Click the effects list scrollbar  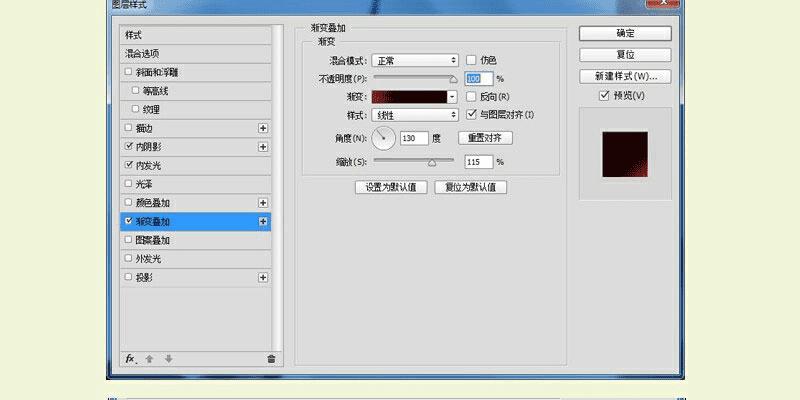[277, 188]
